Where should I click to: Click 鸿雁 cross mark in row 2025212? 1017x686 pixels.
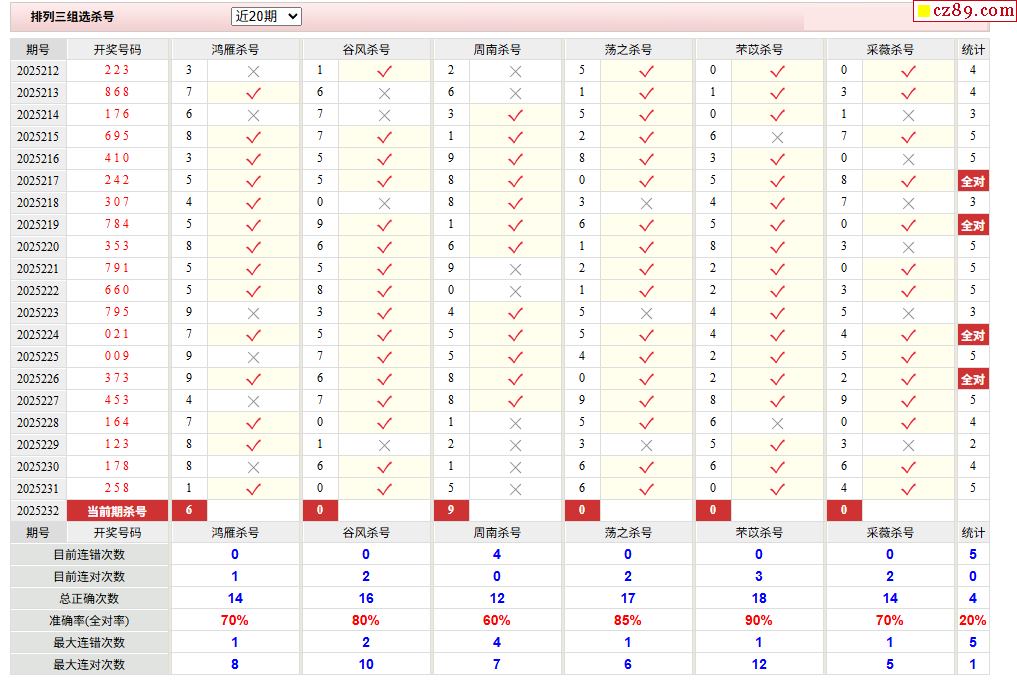(254, 71)
